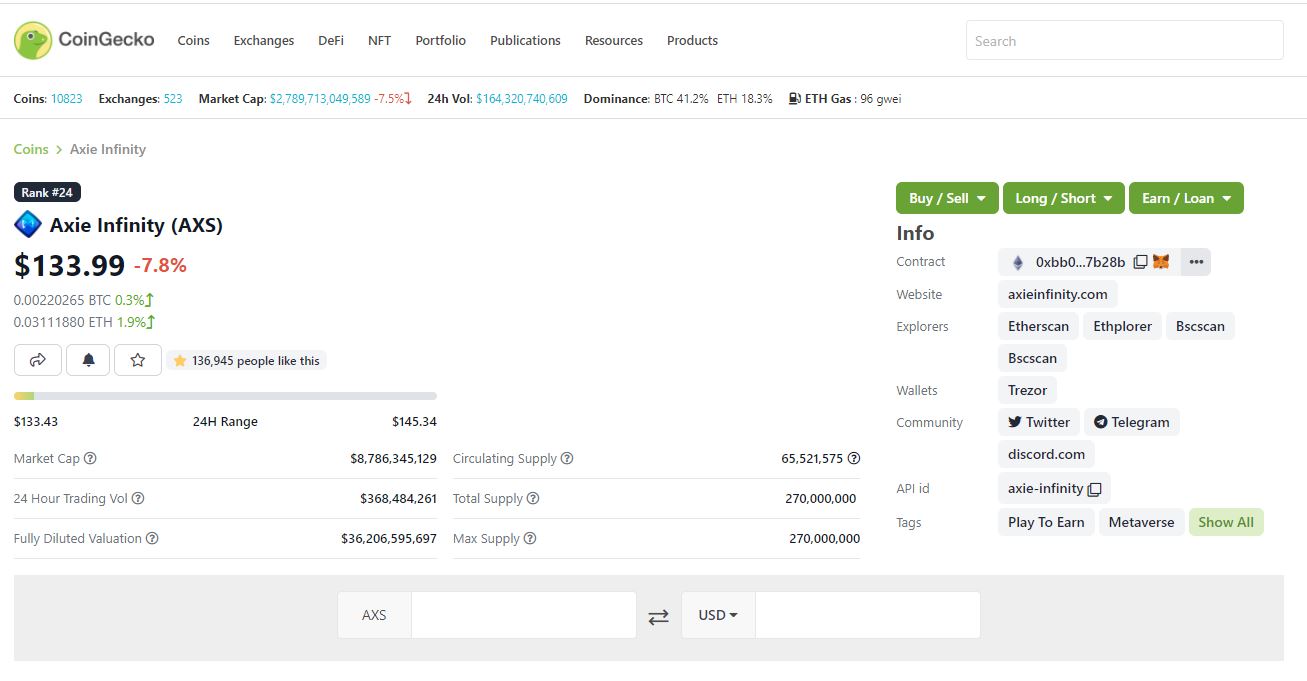This screenshot has height=681, width=1307.
Task: Open the DeFi menu
Action: click(x=331, y=41)
